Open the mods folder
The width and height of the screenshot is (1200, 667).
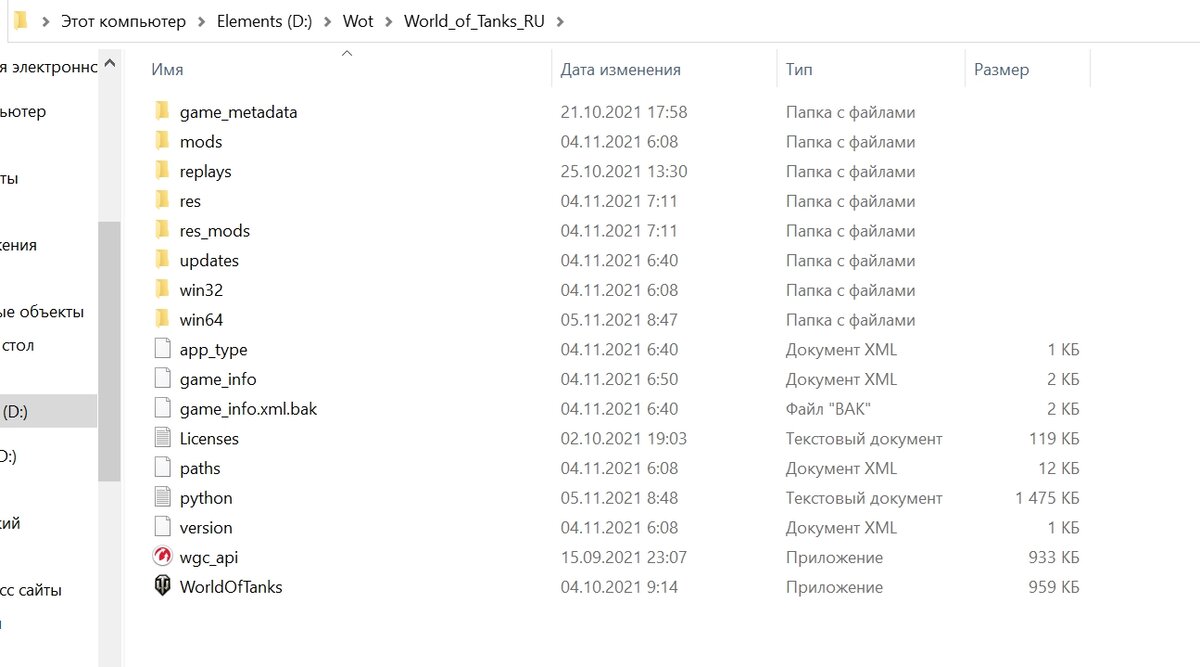(x=200, y=141)
